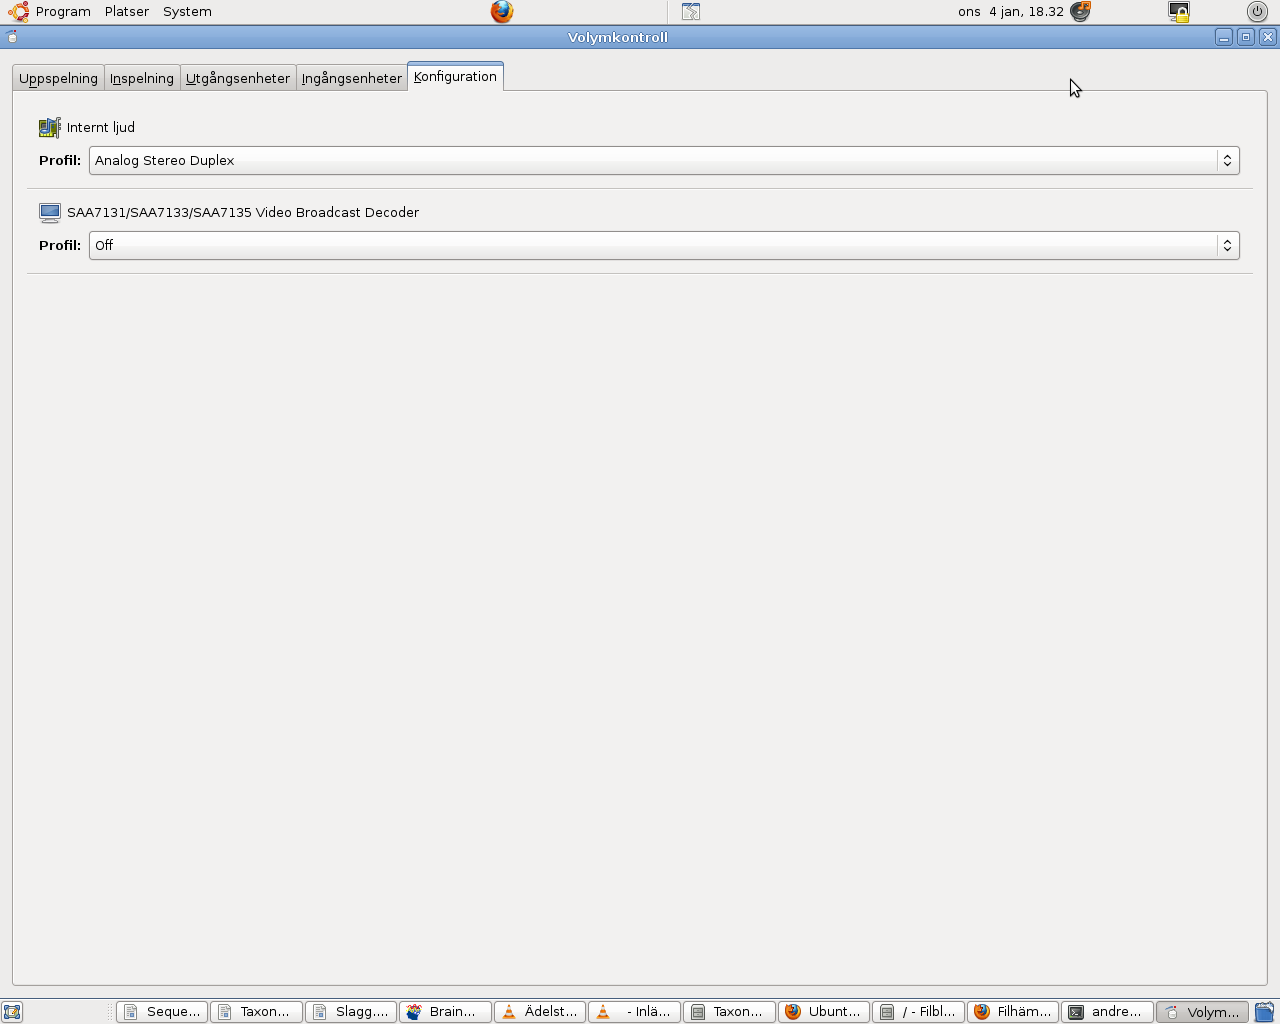Click the workspace switcher icon at bottom right

point(1265,1012)
